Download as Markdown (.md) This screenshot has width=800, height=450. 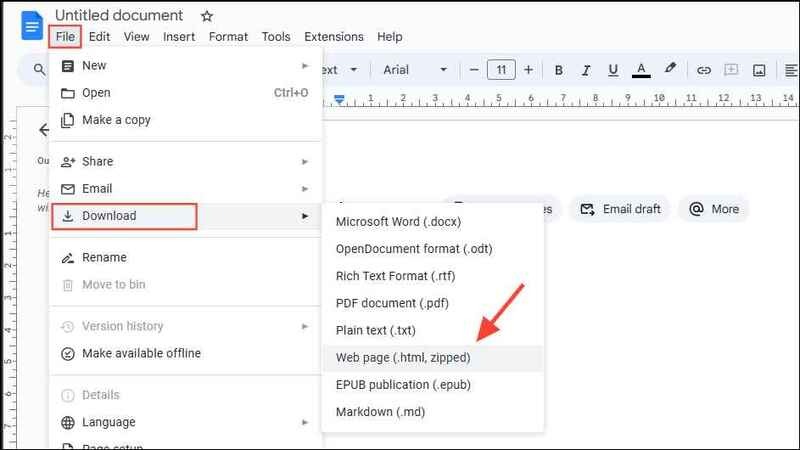click(x=433, y=412)
